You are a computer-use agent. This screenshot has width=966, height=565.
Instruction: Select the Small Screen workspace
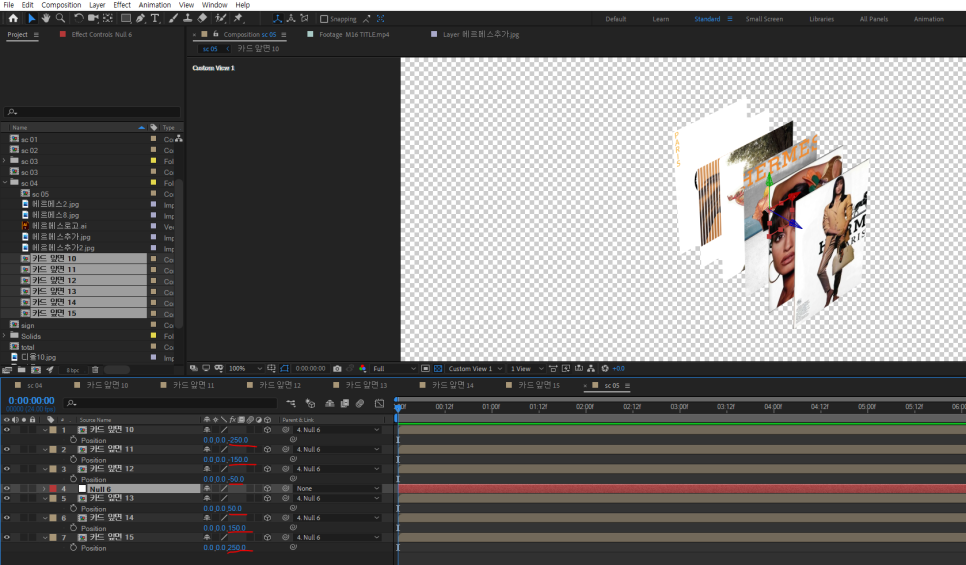point(764,19)
